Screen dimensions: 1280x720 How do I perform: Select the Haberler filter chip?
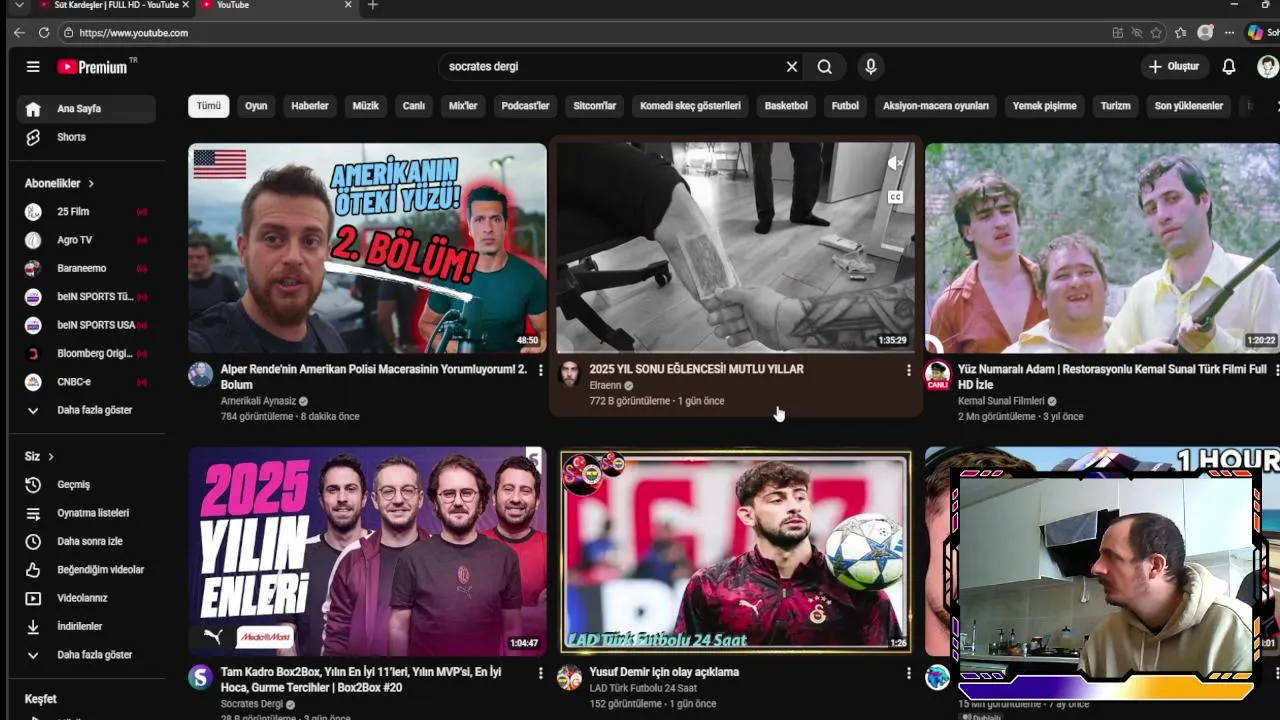(x=310, y=106)
